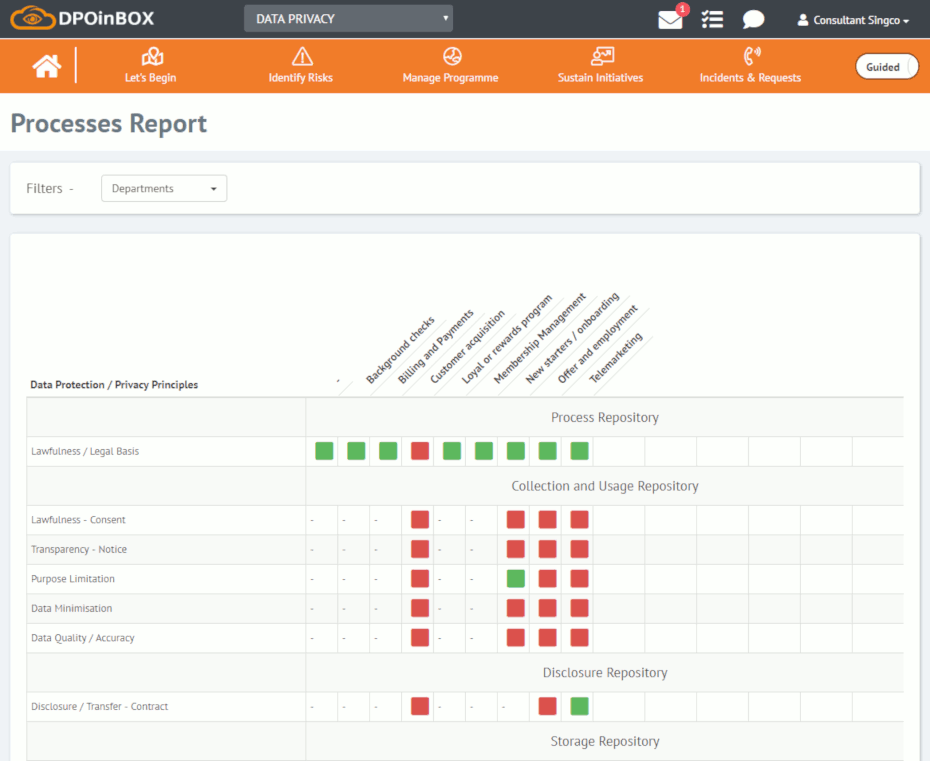Click the green Purpose Limitation status square
930x761 pixels.
click(516, 579)
